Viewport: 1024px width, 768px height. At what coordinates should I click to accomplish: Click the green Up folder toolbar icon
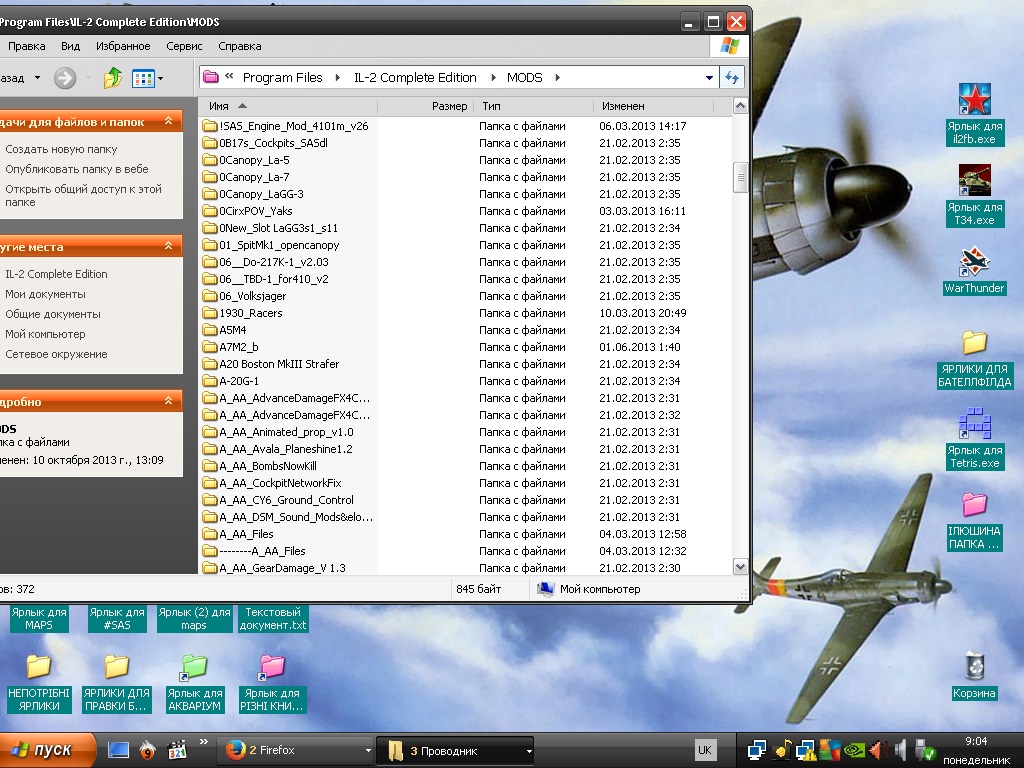pyautogui.click(x=113, y=78)
